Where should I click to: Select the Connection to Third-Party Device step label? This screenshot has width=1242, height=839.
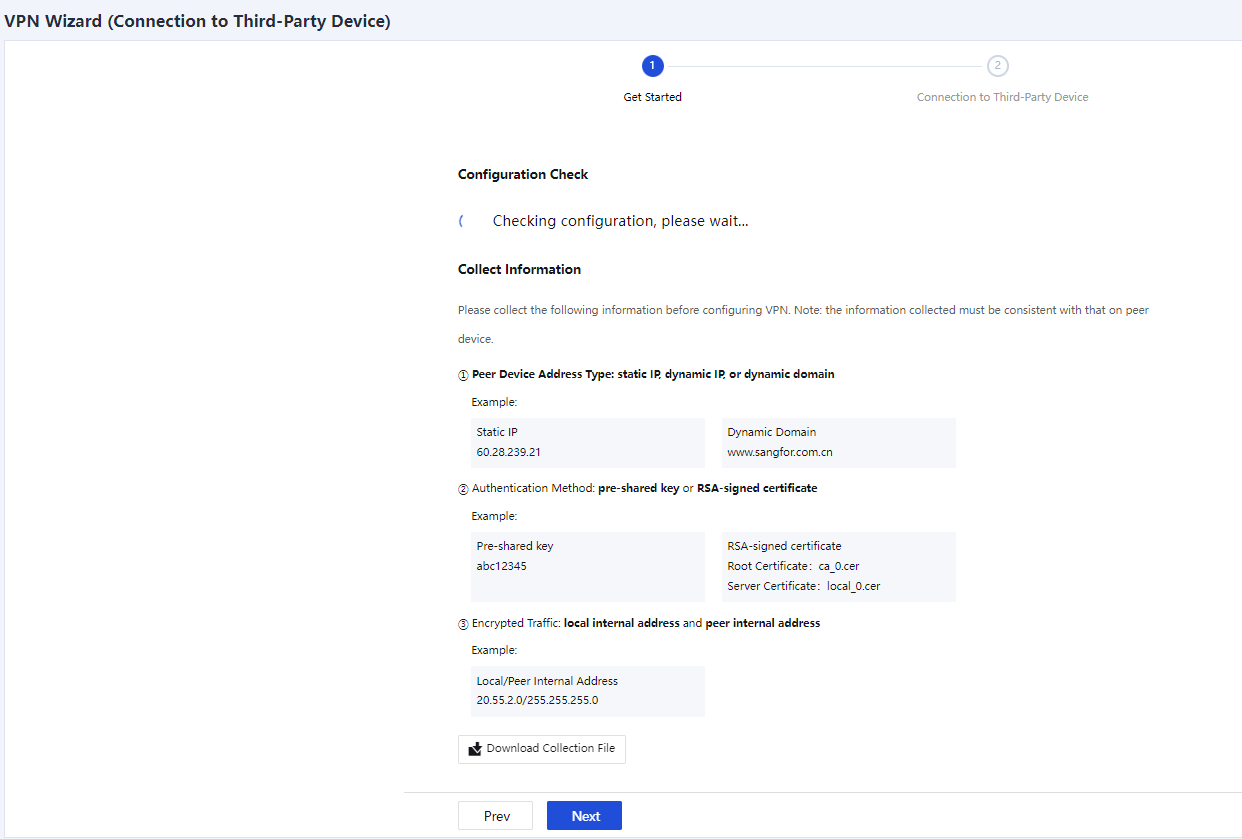[x=1002, y=97]
